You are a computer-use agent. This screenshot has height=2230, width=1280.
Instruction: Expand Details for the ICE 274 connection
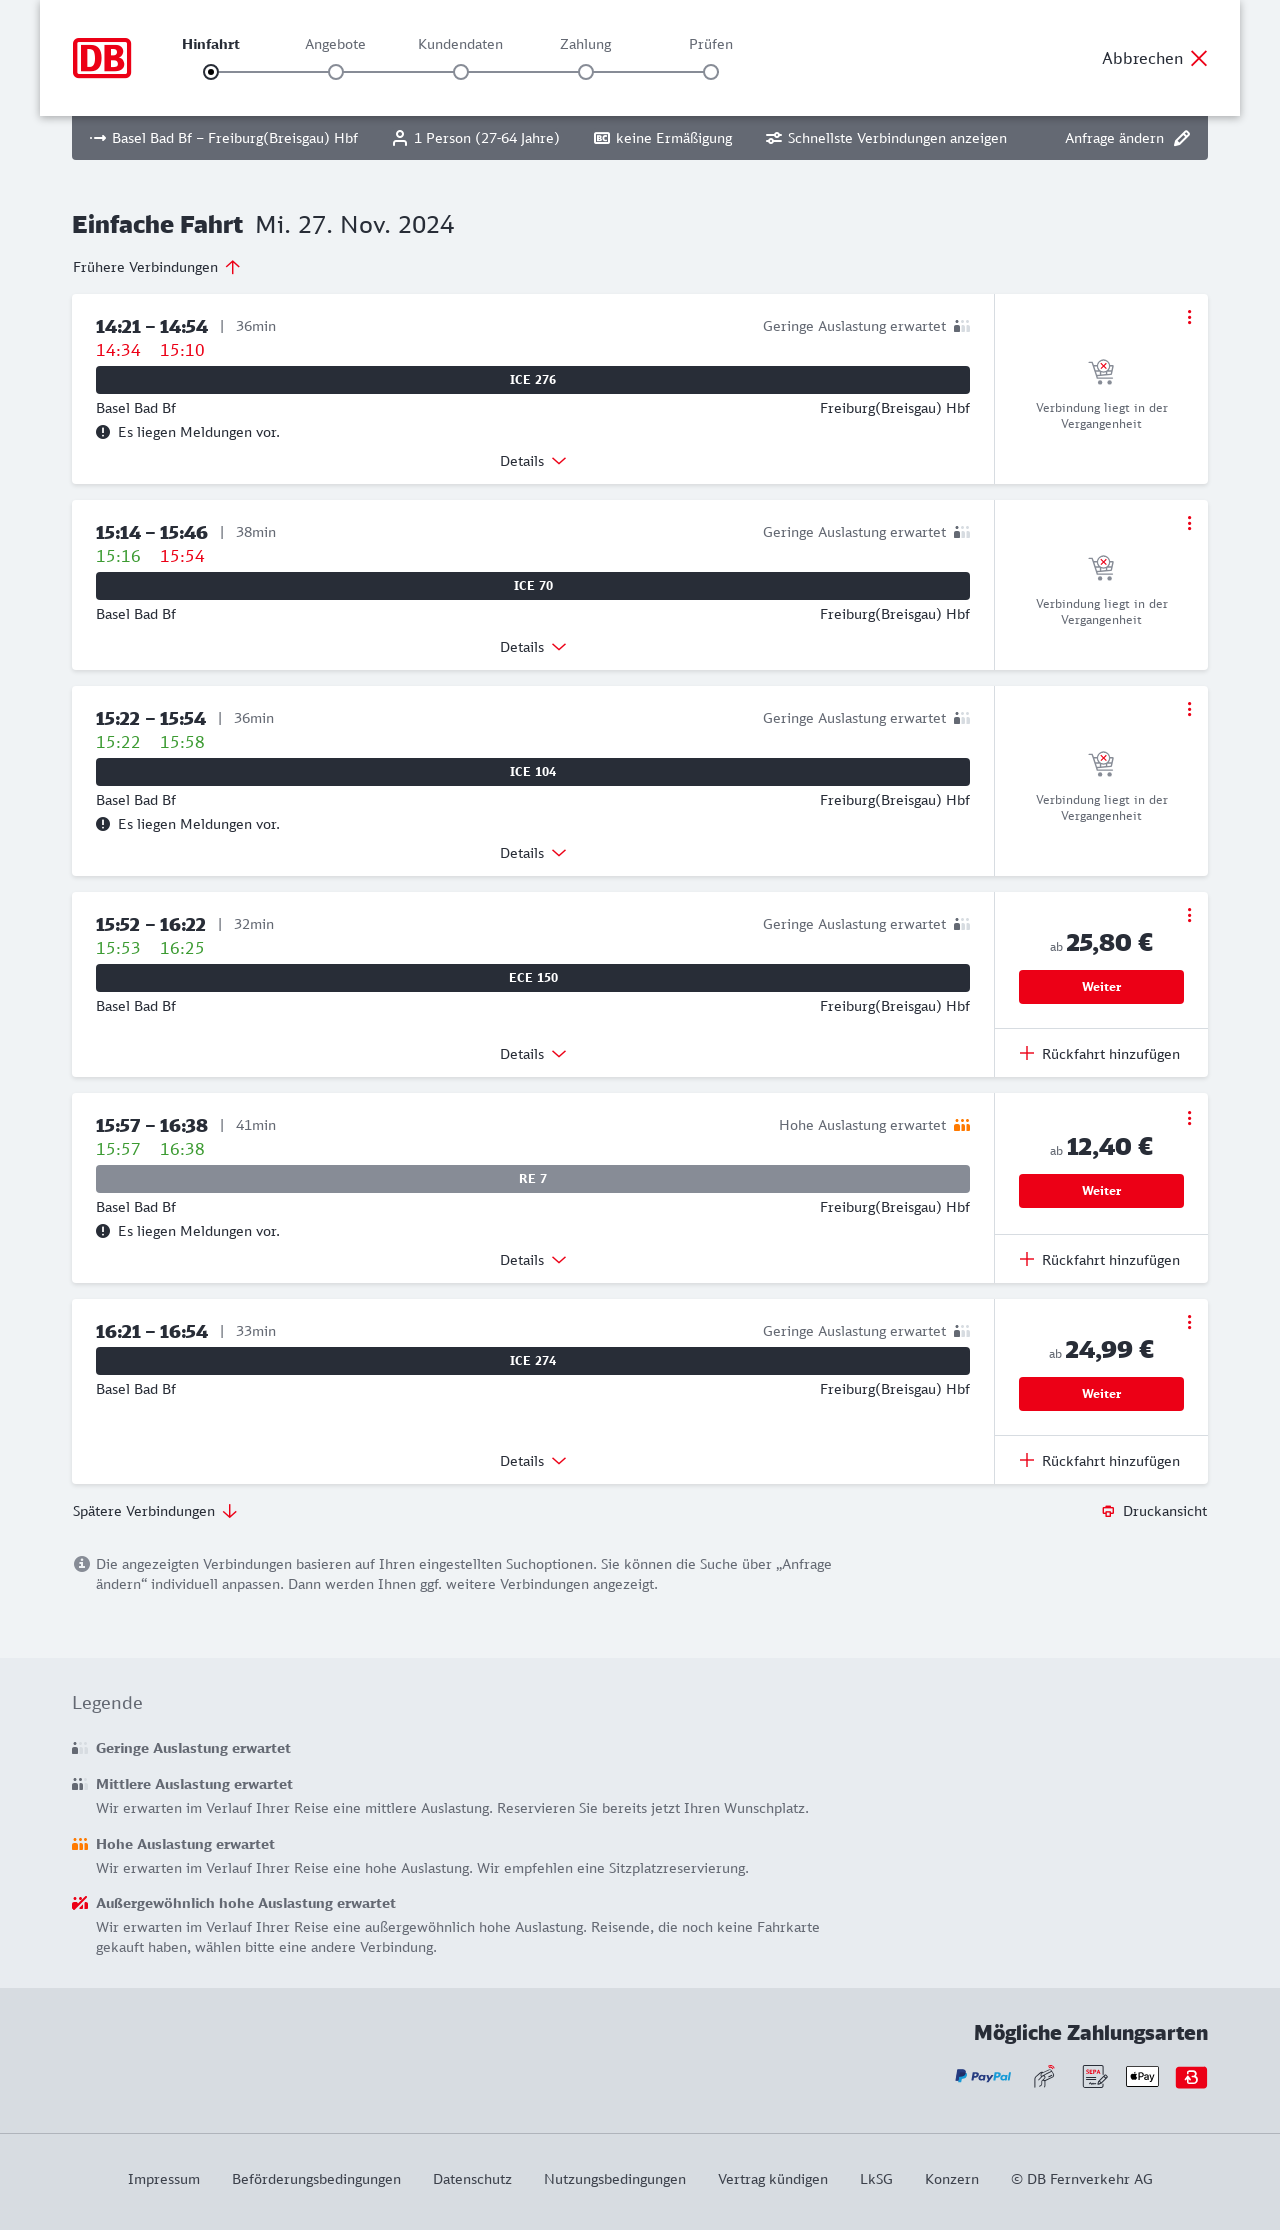(533, 1461)
